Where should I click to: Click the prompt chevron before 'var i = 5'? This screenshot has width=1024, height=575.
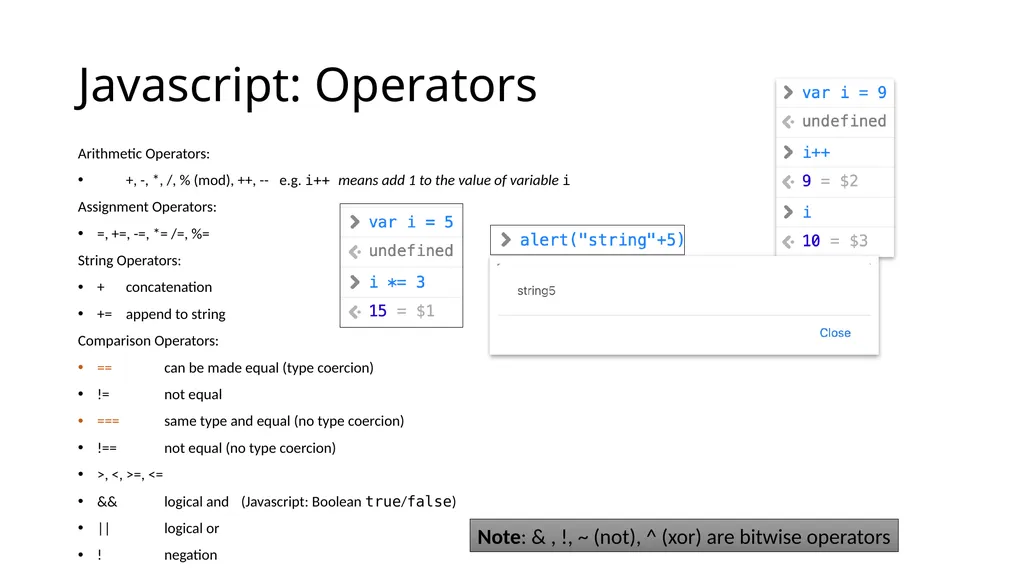[355, 222]
